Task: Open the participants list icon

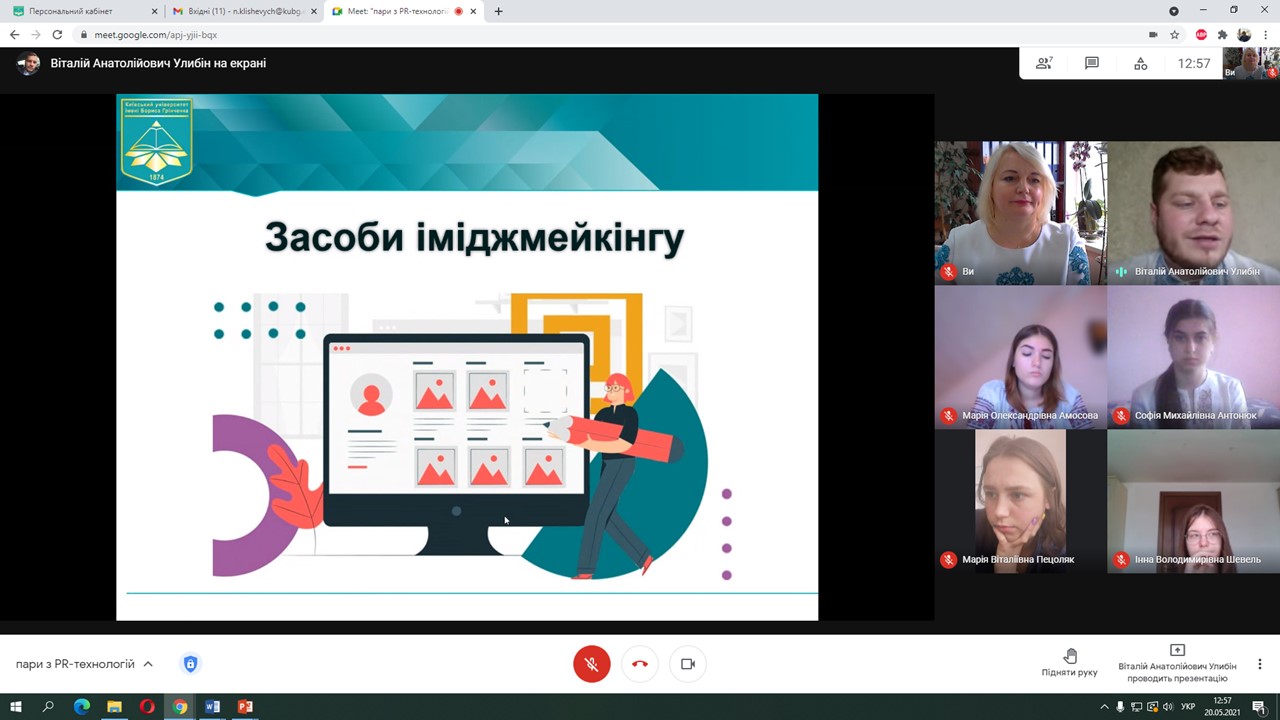Action: pos(1044,63)
